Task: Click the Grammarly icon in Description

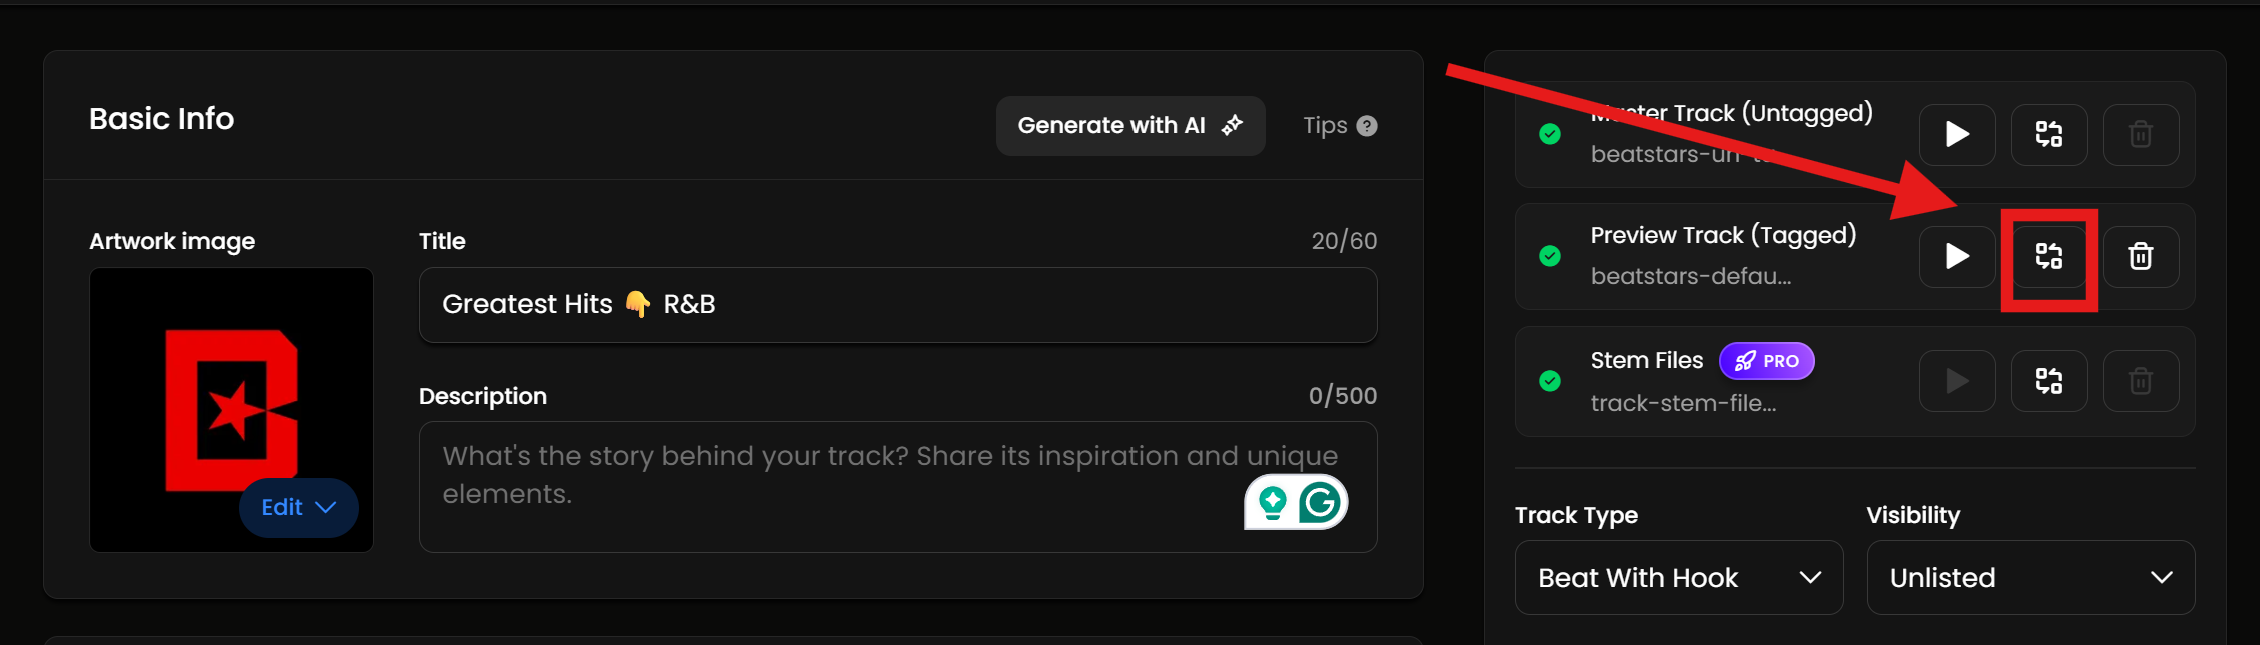Action: 1320,502
